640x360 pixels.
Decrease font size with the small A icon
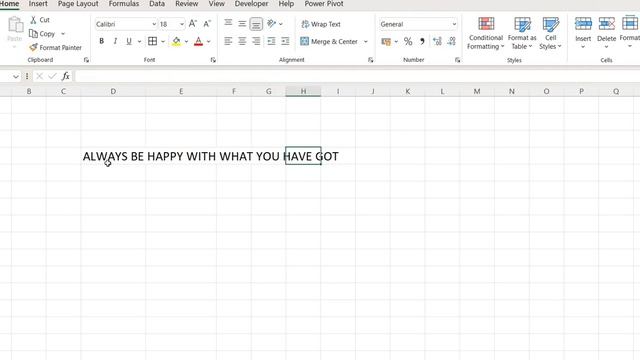coord(207,24)
